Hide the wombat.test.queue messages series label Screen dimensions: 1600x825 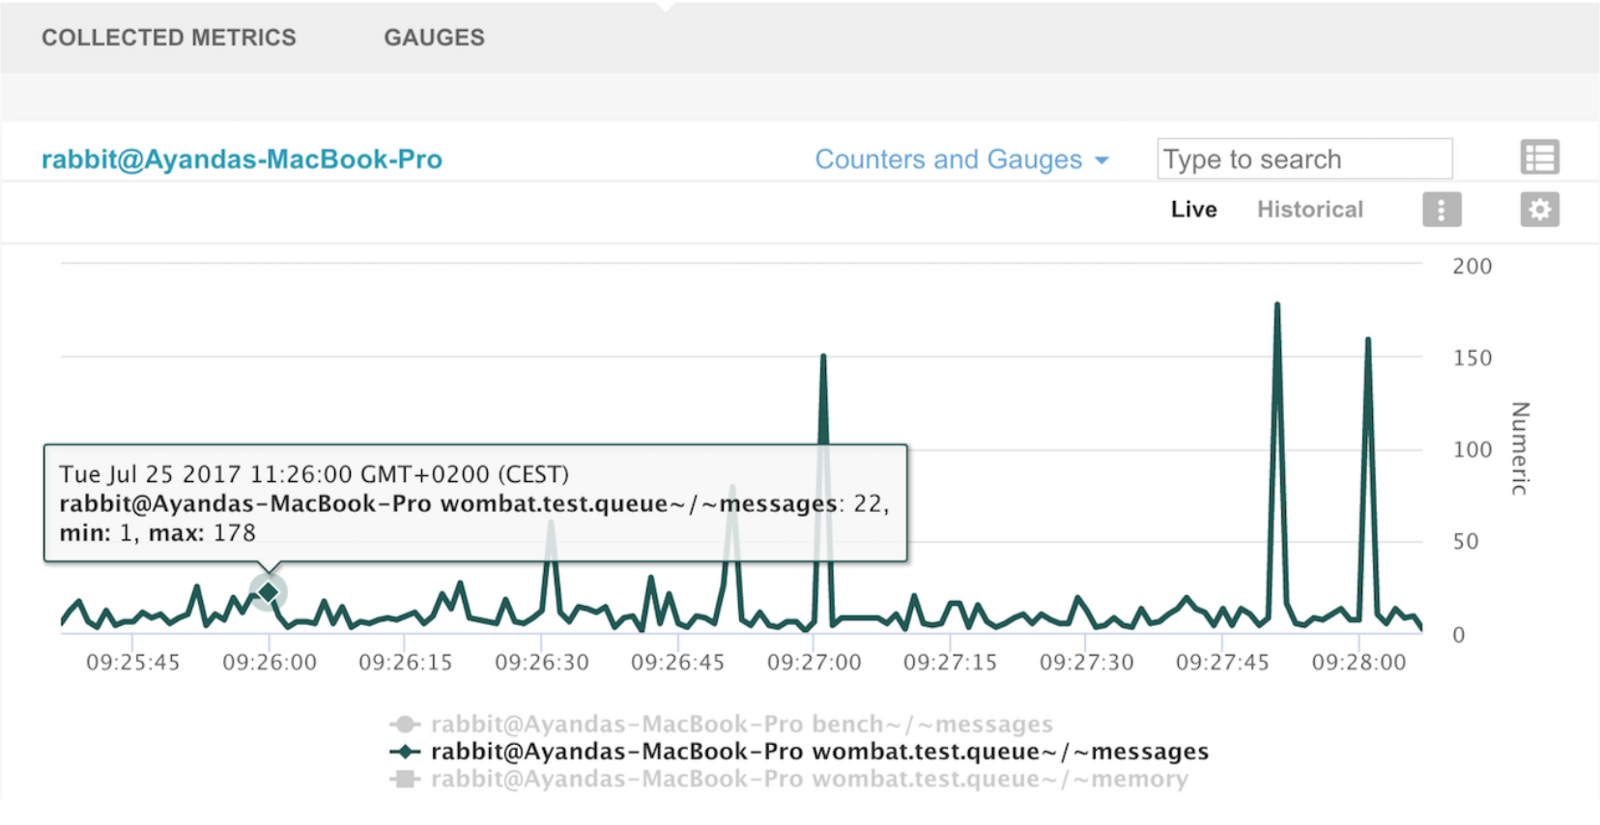tap(819, 751)
